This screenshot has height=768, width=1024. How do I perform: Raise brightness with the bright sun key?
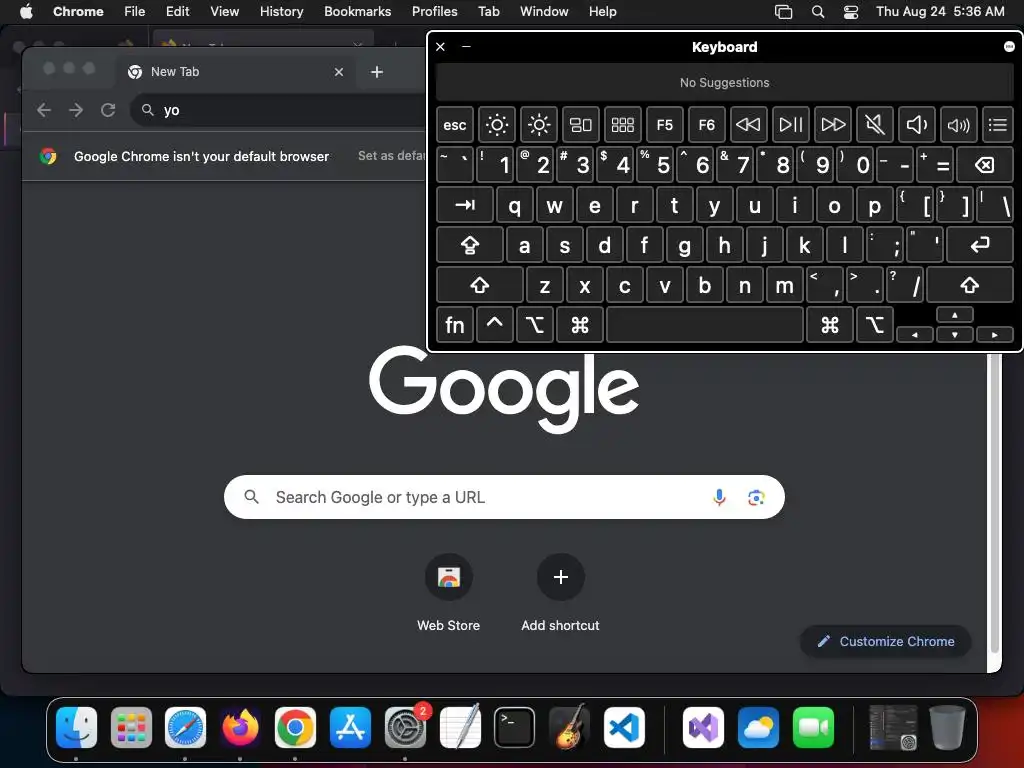(539, 125)
